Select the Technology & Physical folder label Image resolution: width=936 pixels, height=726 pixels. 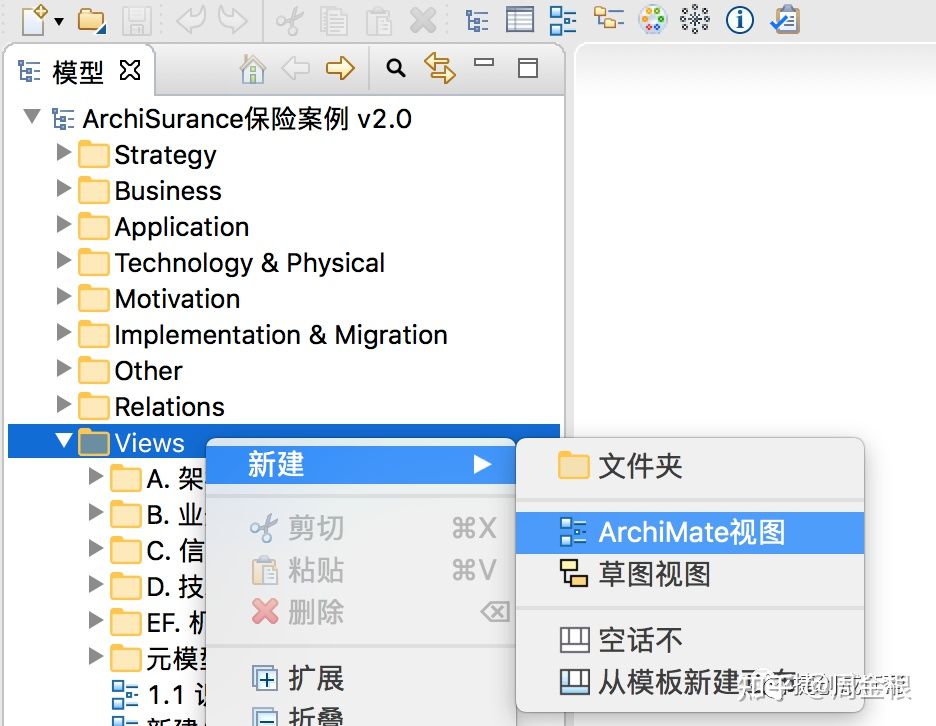[250, 263]
